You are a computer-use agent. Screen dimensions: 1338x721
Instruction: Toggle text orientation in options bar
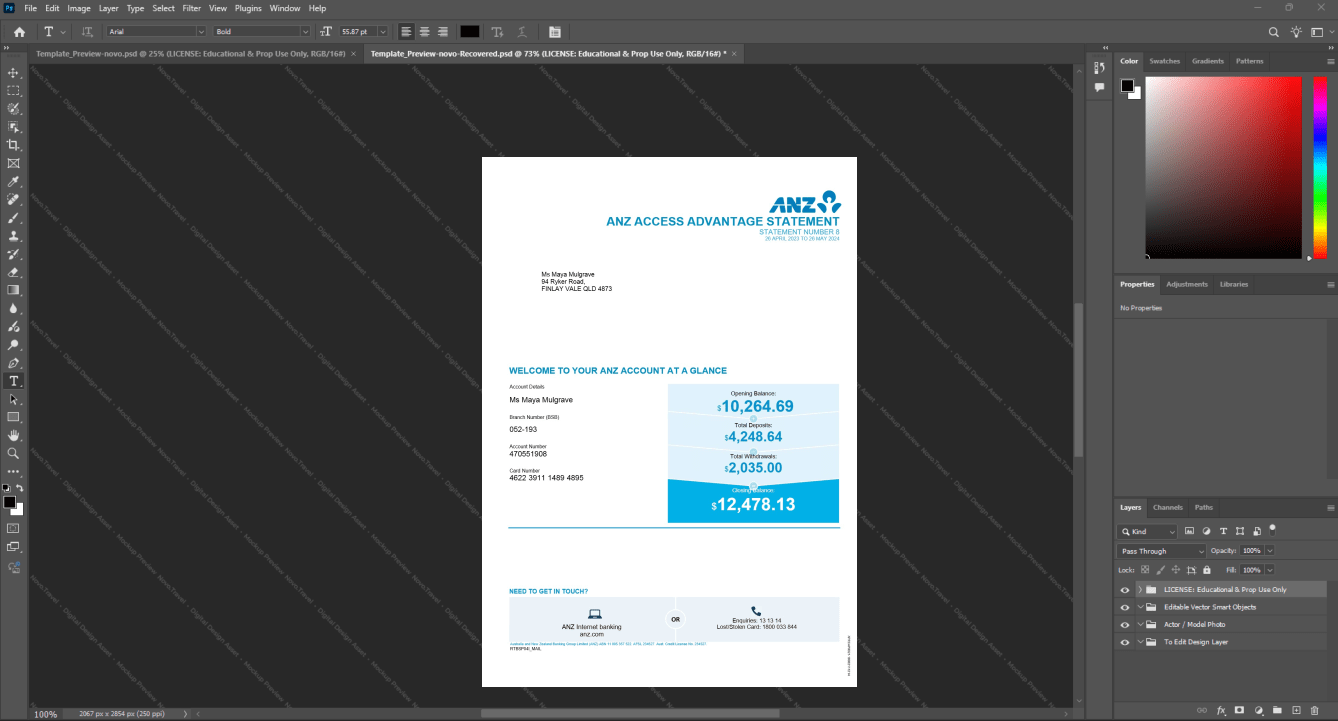tap(88, 32)
